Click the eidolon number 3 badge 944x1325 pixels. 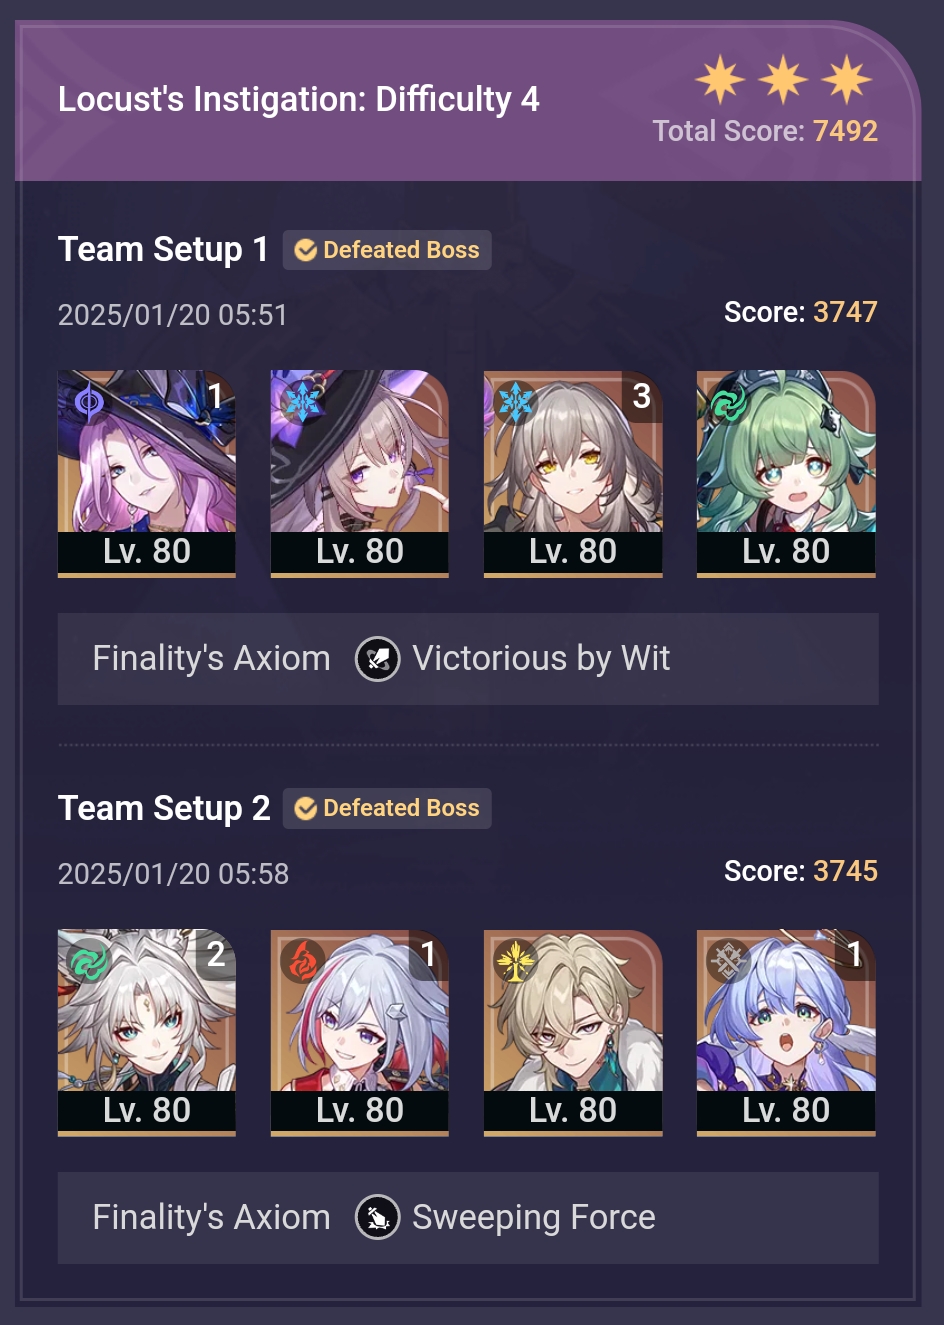coord(642,396)
